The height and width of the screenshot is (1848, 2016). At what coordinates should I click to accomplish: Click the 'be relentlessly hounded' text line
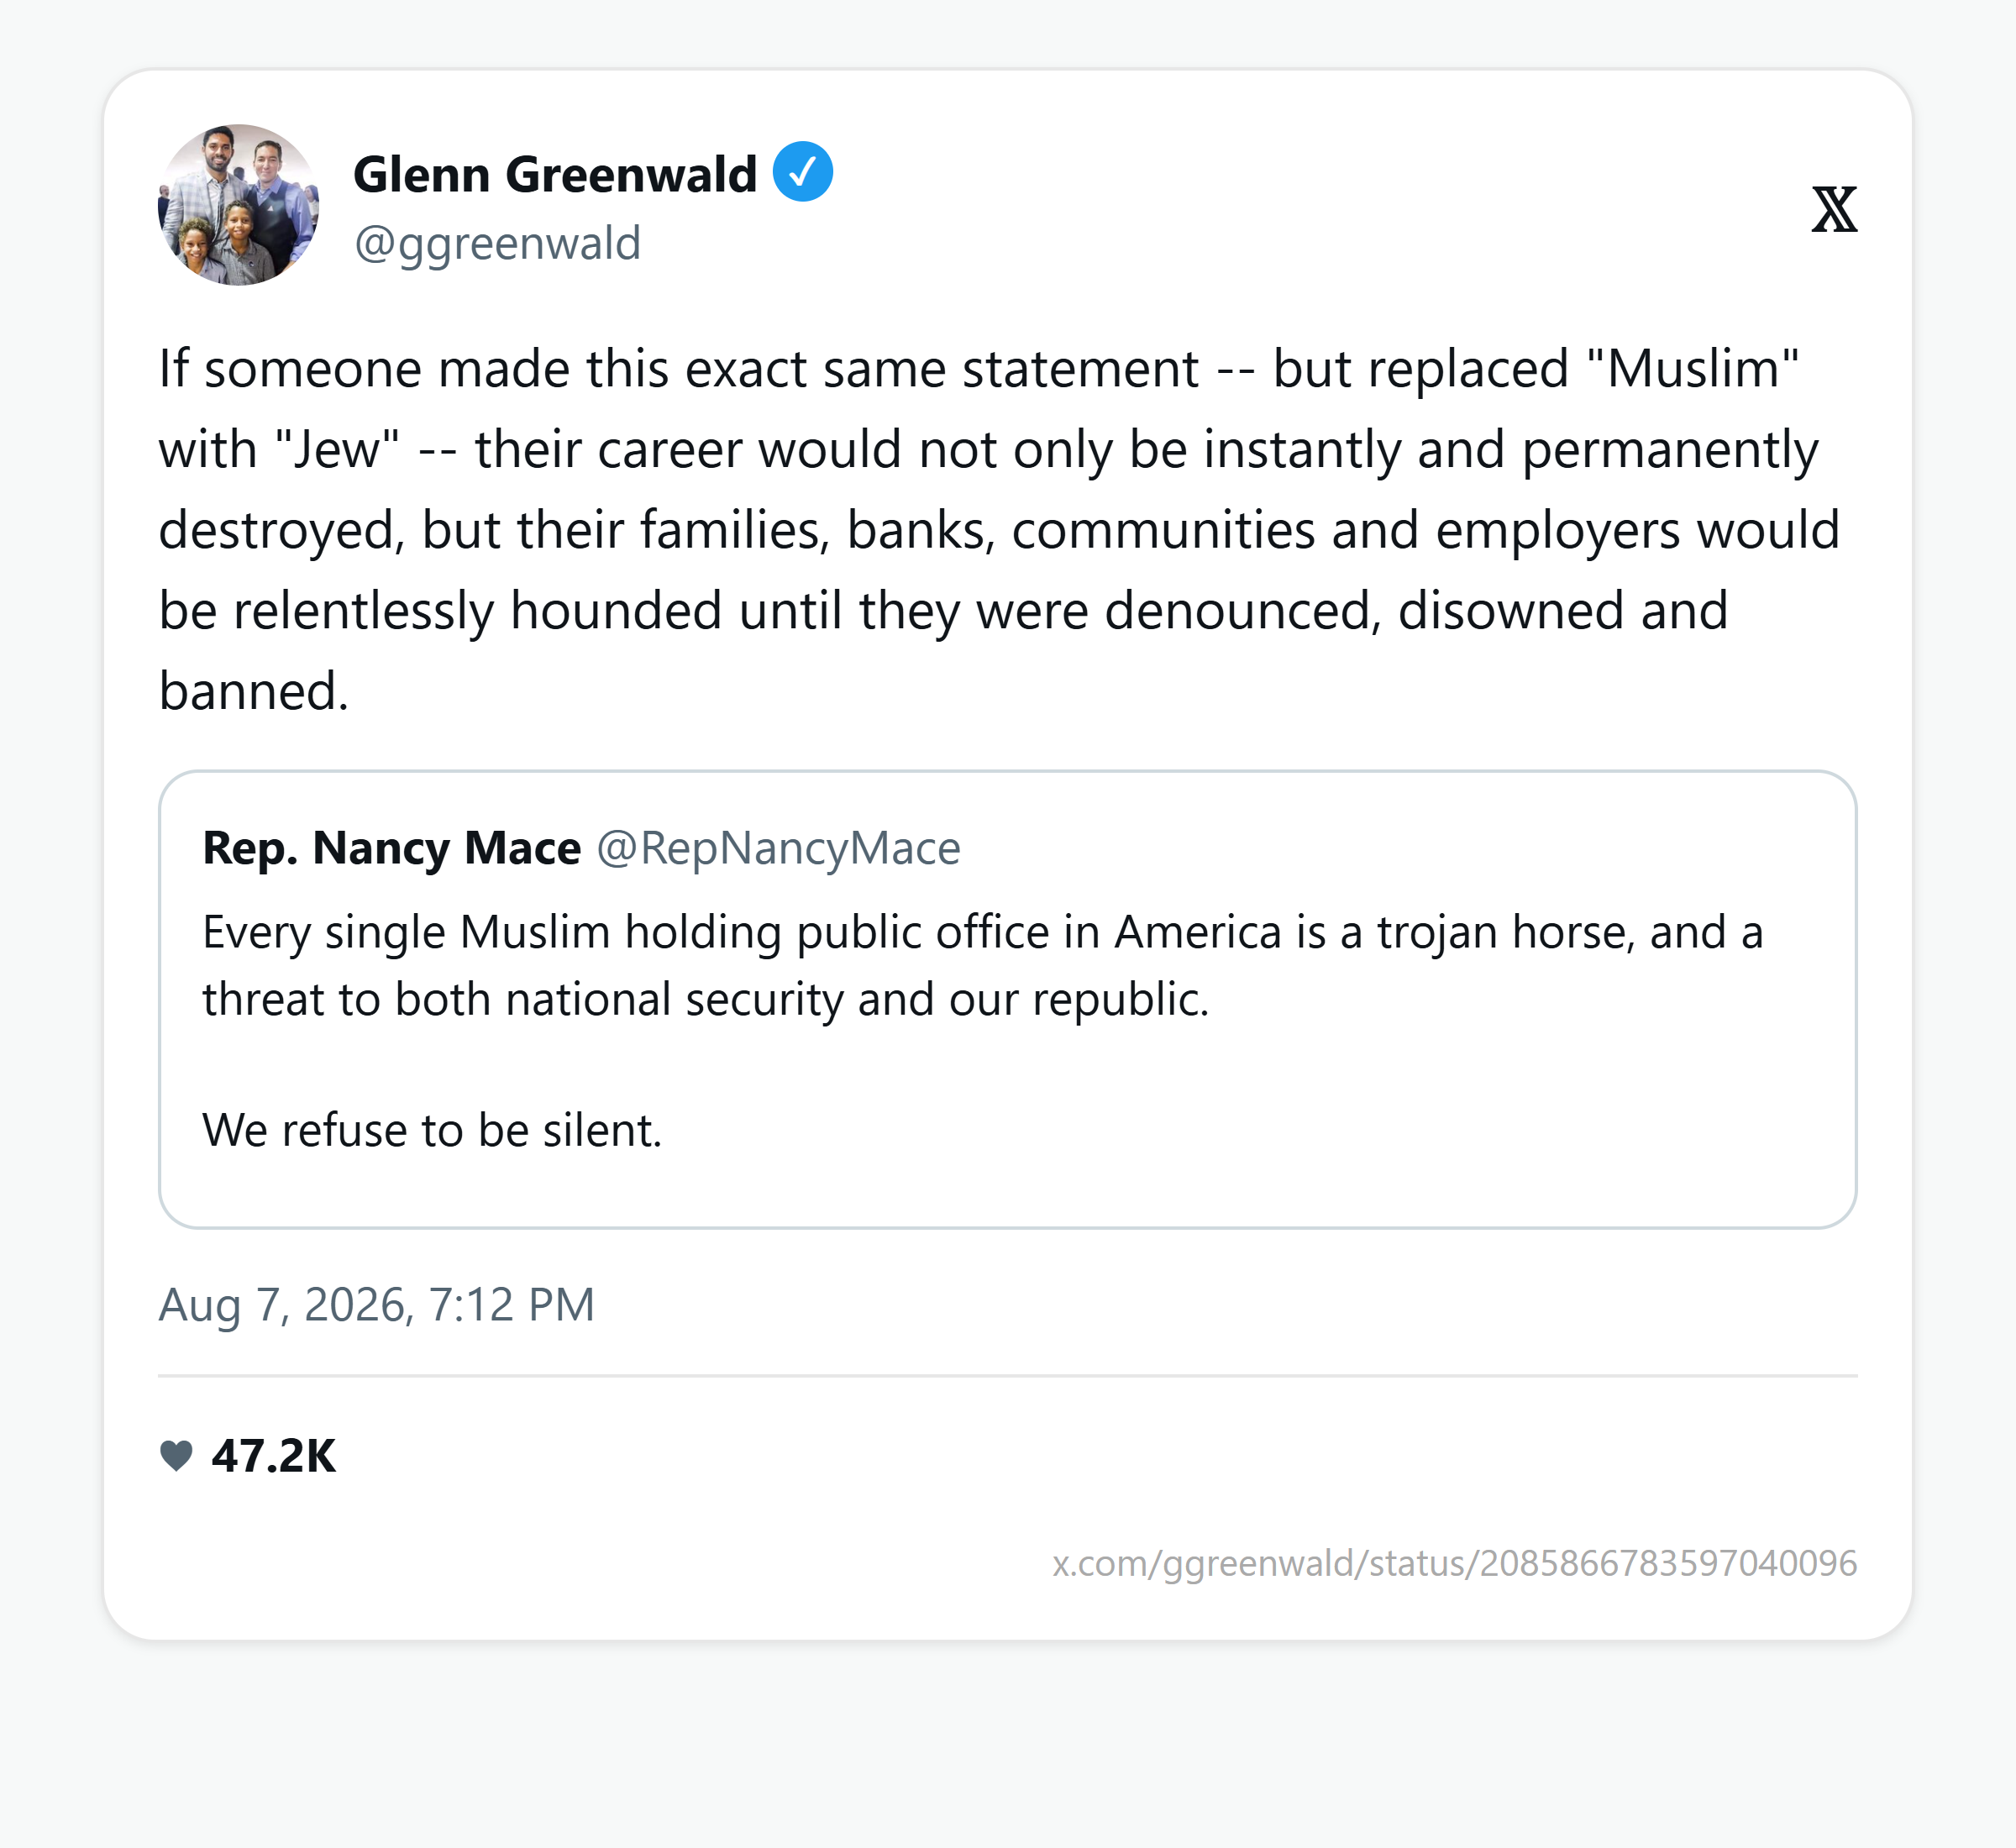coord(943,611)
